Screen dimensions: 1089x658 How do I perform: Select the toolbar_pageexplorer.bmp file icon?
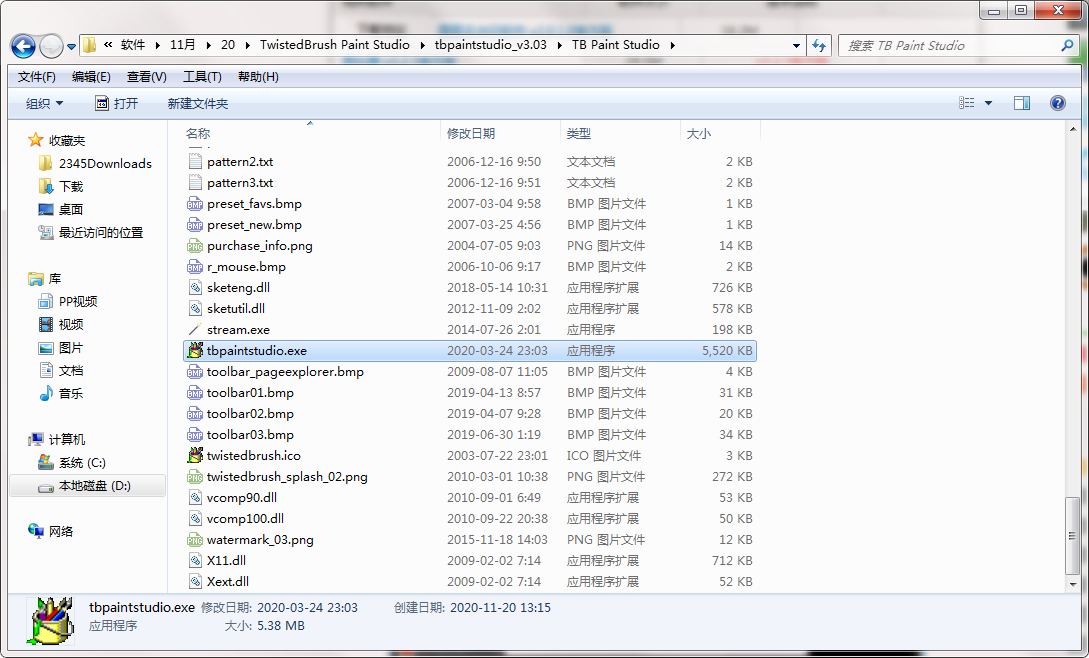click(195, 372)
